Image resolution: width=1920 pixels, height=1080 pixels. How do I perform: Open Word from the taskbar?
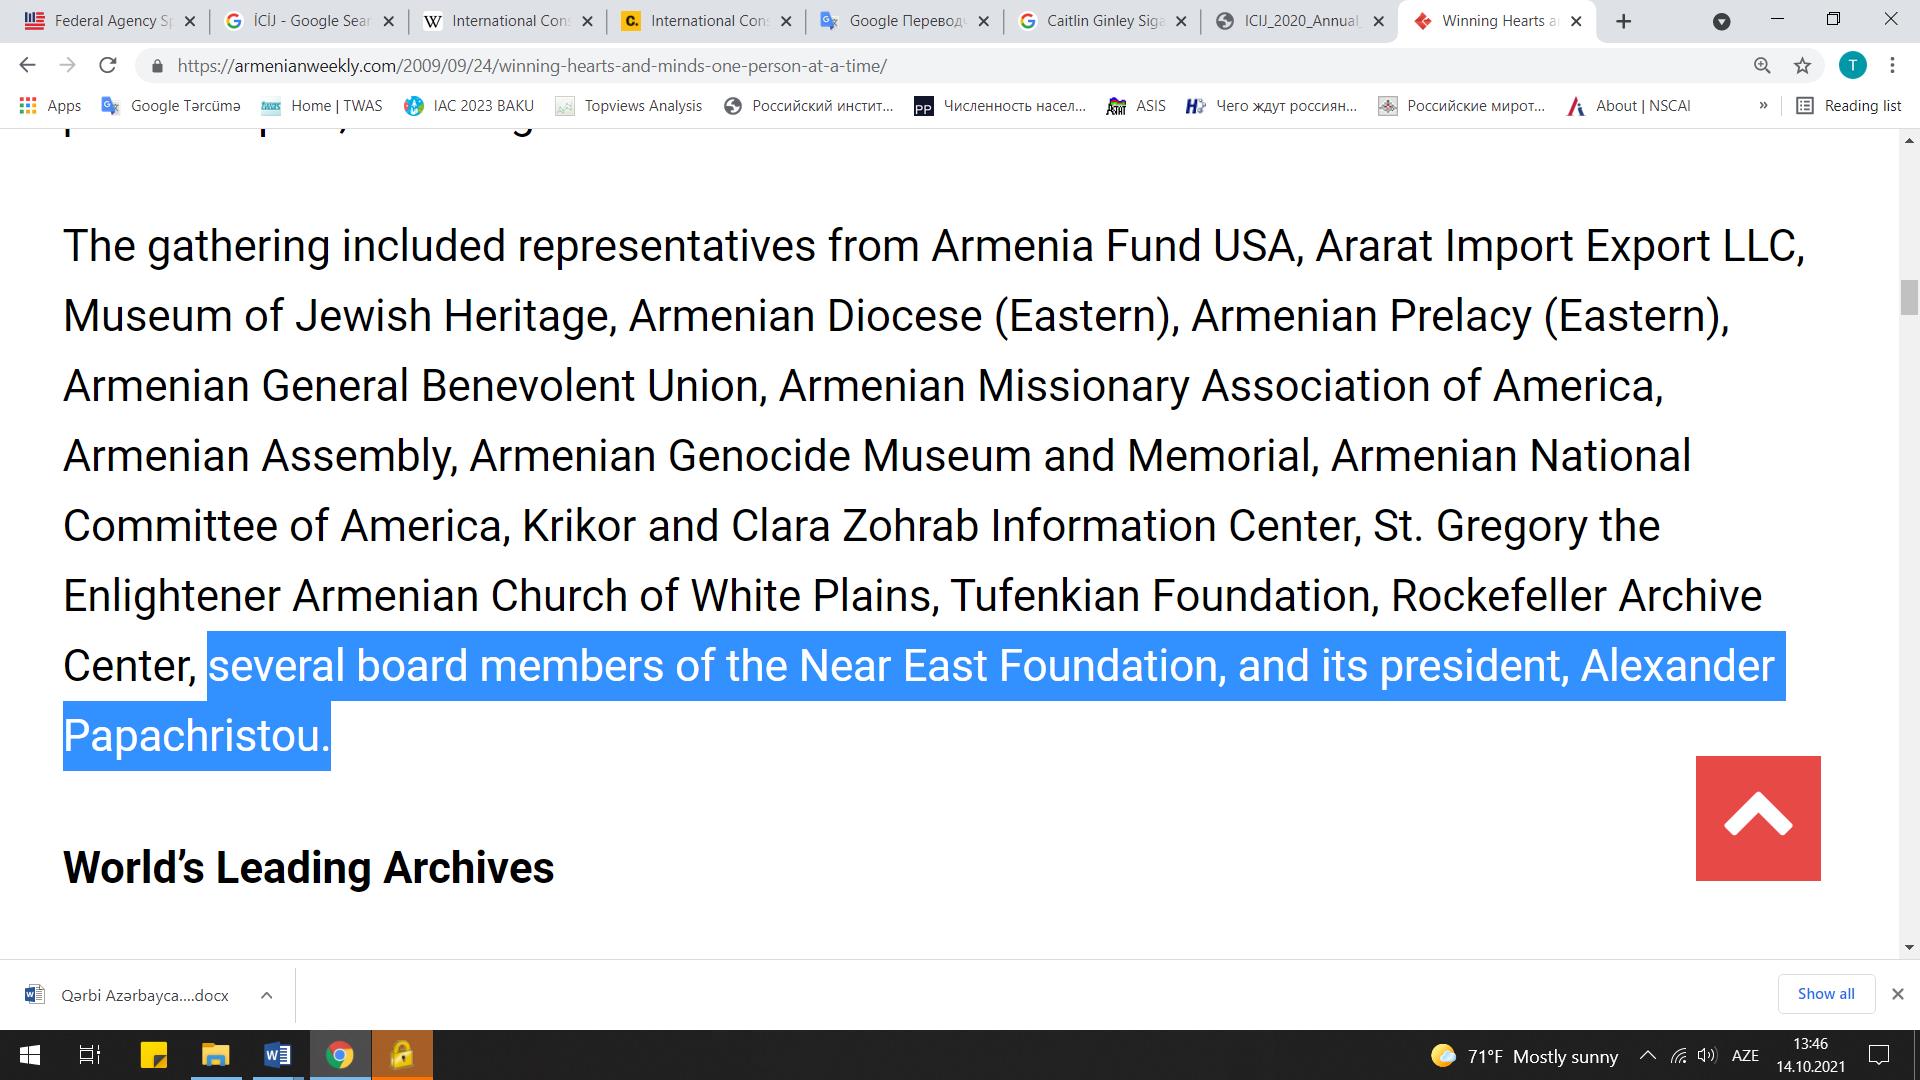[277, 1055]
